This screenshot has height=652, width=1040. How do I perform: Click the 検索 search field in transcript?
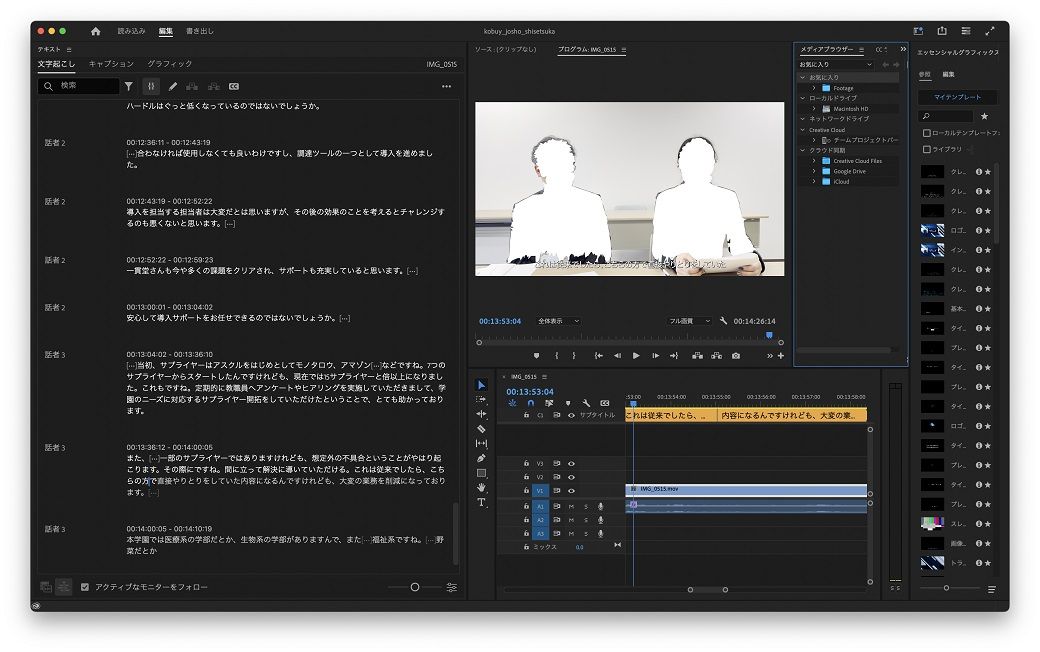pos(78,86)
